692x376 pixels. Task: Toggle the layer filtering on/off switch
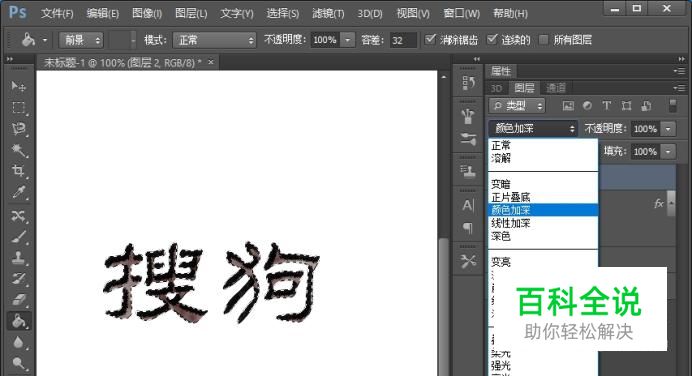click(673, 106)
